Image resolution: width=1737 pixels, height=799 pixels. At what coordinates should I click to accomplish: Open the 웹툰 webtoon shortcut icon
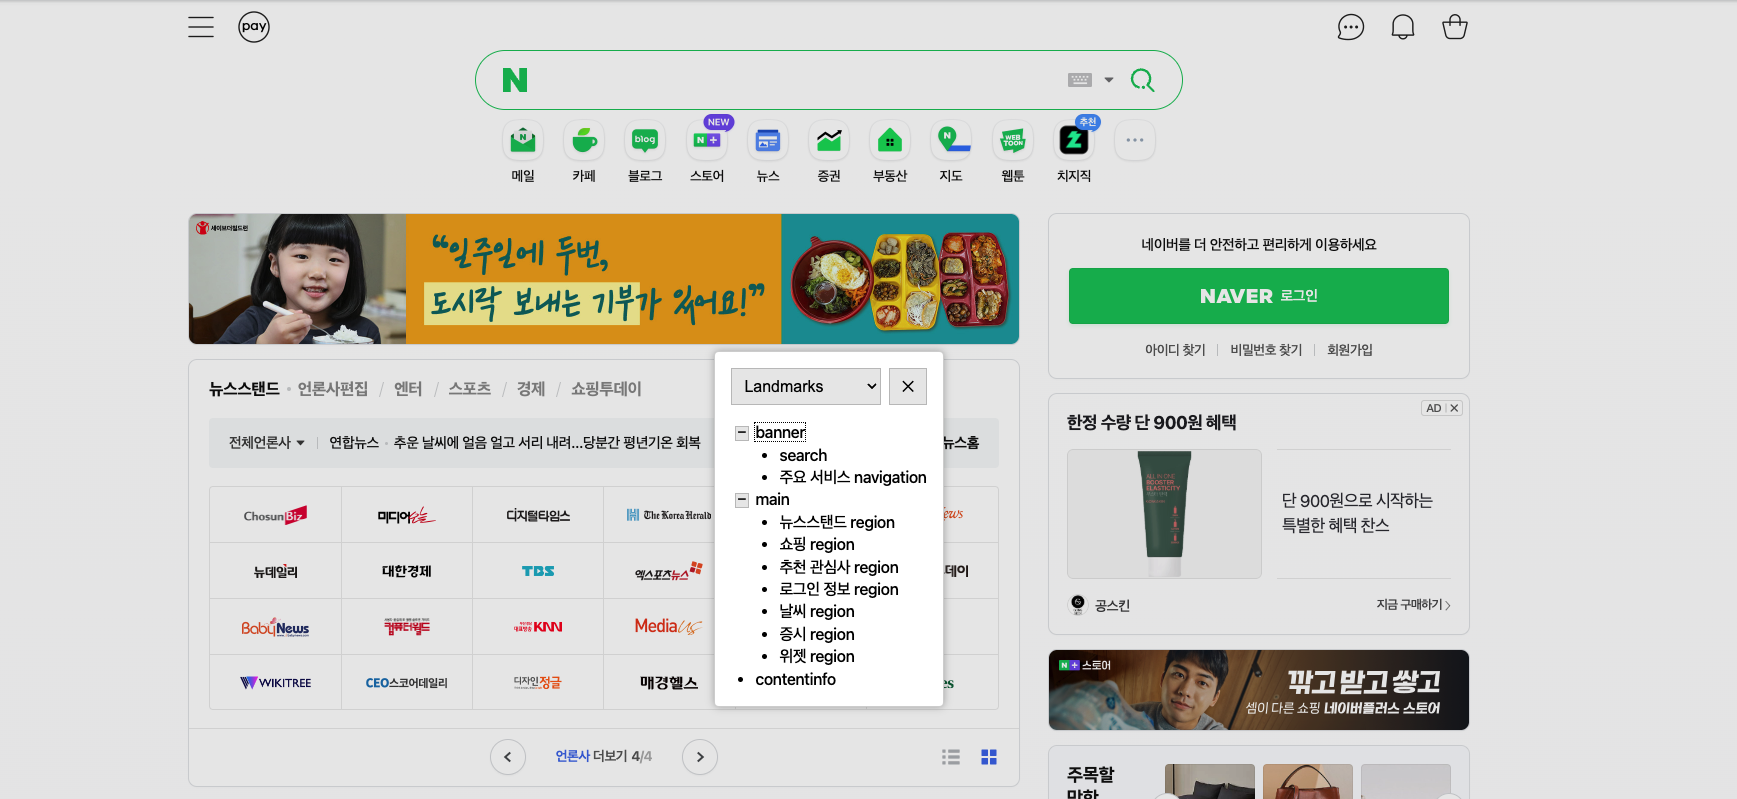coord(1013,141)
